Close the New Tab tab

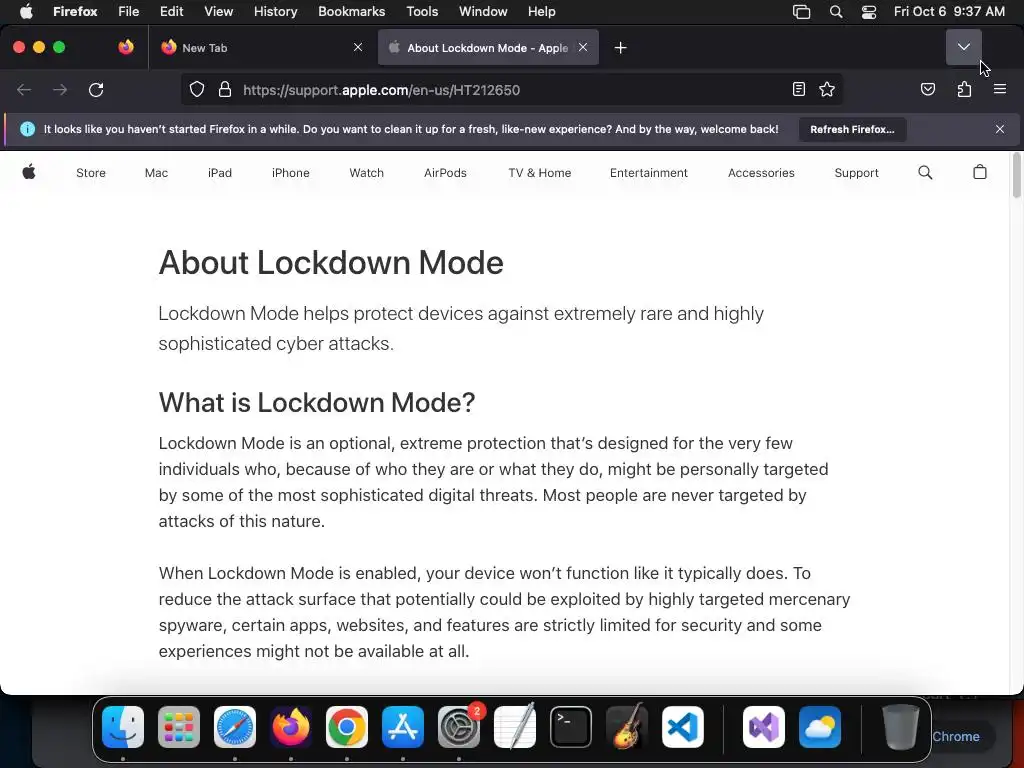point(358,47)
